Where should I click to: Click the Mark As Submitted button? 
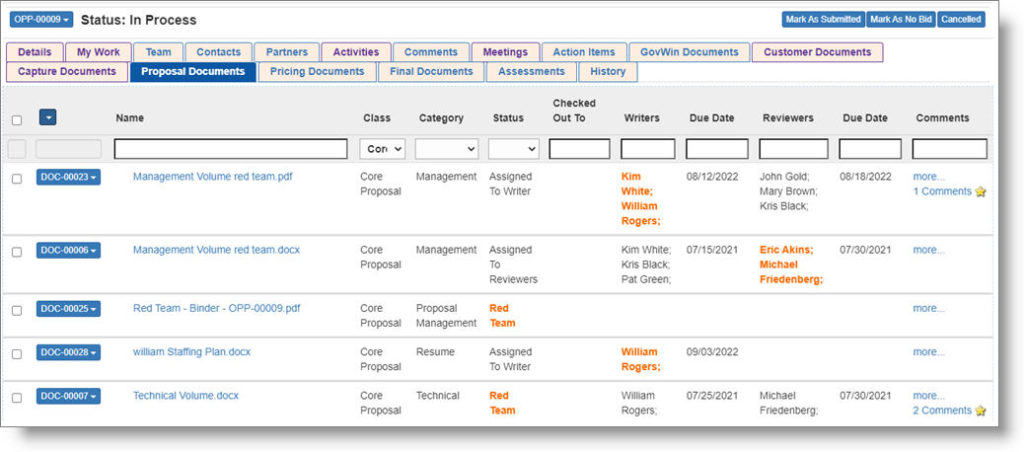tap(823, 20)
